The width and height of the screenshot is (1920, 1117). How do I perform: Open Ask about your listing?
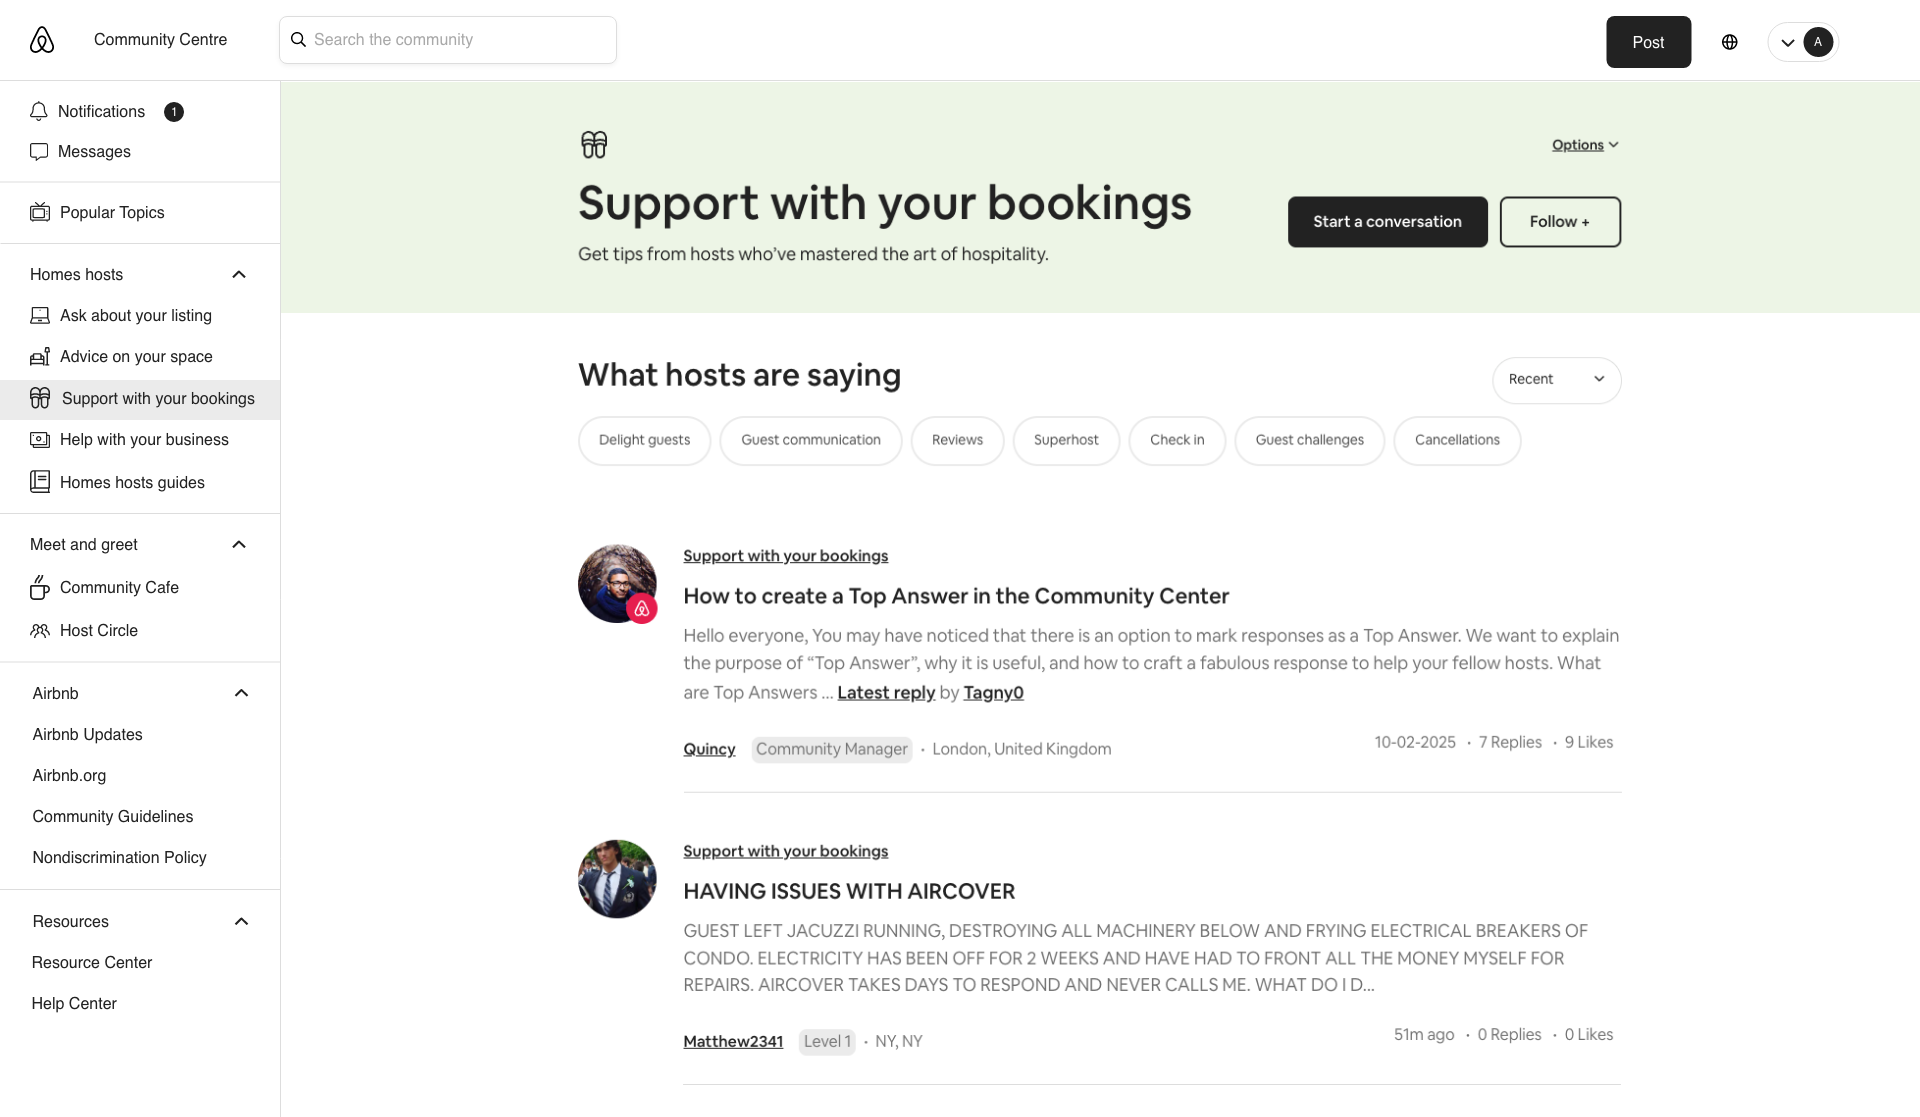tap(135, 316)
